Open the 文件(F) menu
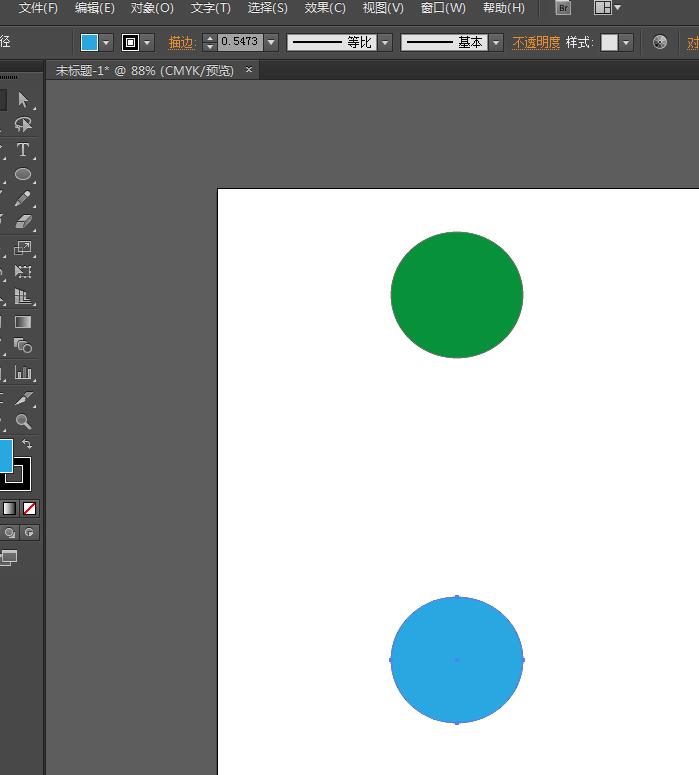Viewport: 699px width, 775px height. [x=38, y=8]
